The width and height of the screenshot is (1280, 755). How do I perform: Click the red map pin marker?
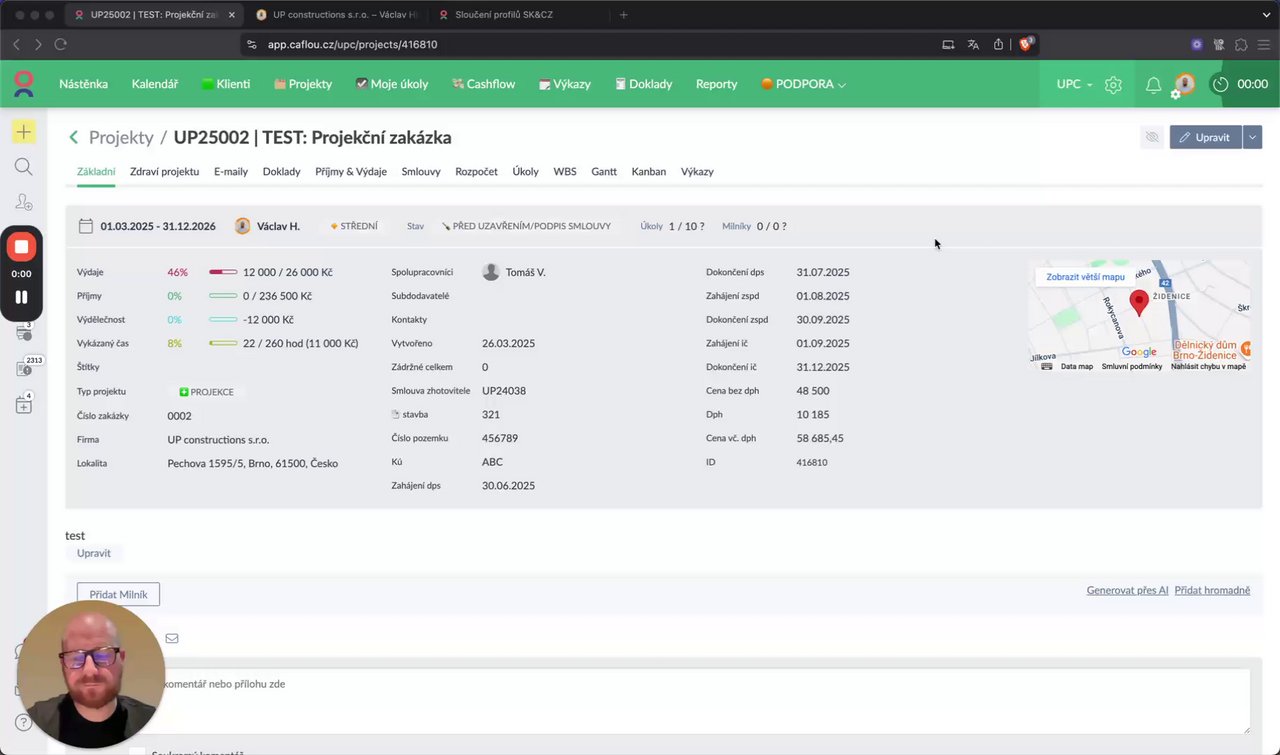[1138, 301]
